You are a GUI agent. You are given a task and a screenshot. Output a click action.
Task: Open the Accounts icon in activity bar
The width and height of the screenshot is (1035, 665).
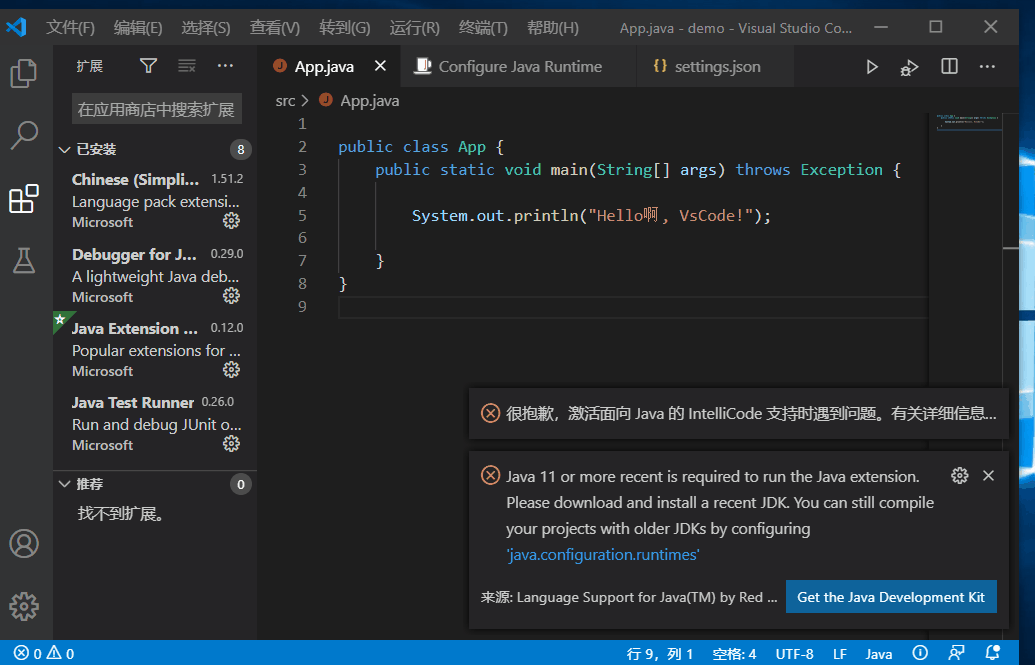pos(24,543)
